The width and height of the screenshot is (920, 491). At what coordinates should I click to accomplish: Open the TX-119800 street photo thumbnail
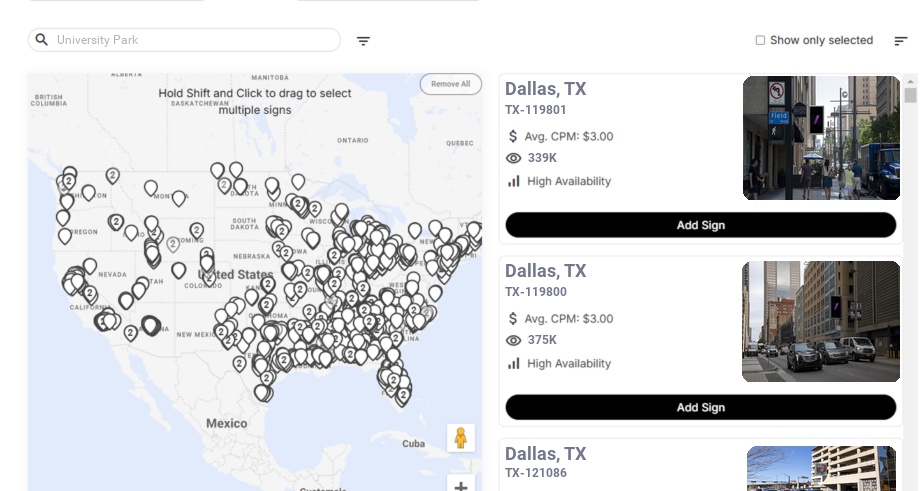[x=821, y=321]
